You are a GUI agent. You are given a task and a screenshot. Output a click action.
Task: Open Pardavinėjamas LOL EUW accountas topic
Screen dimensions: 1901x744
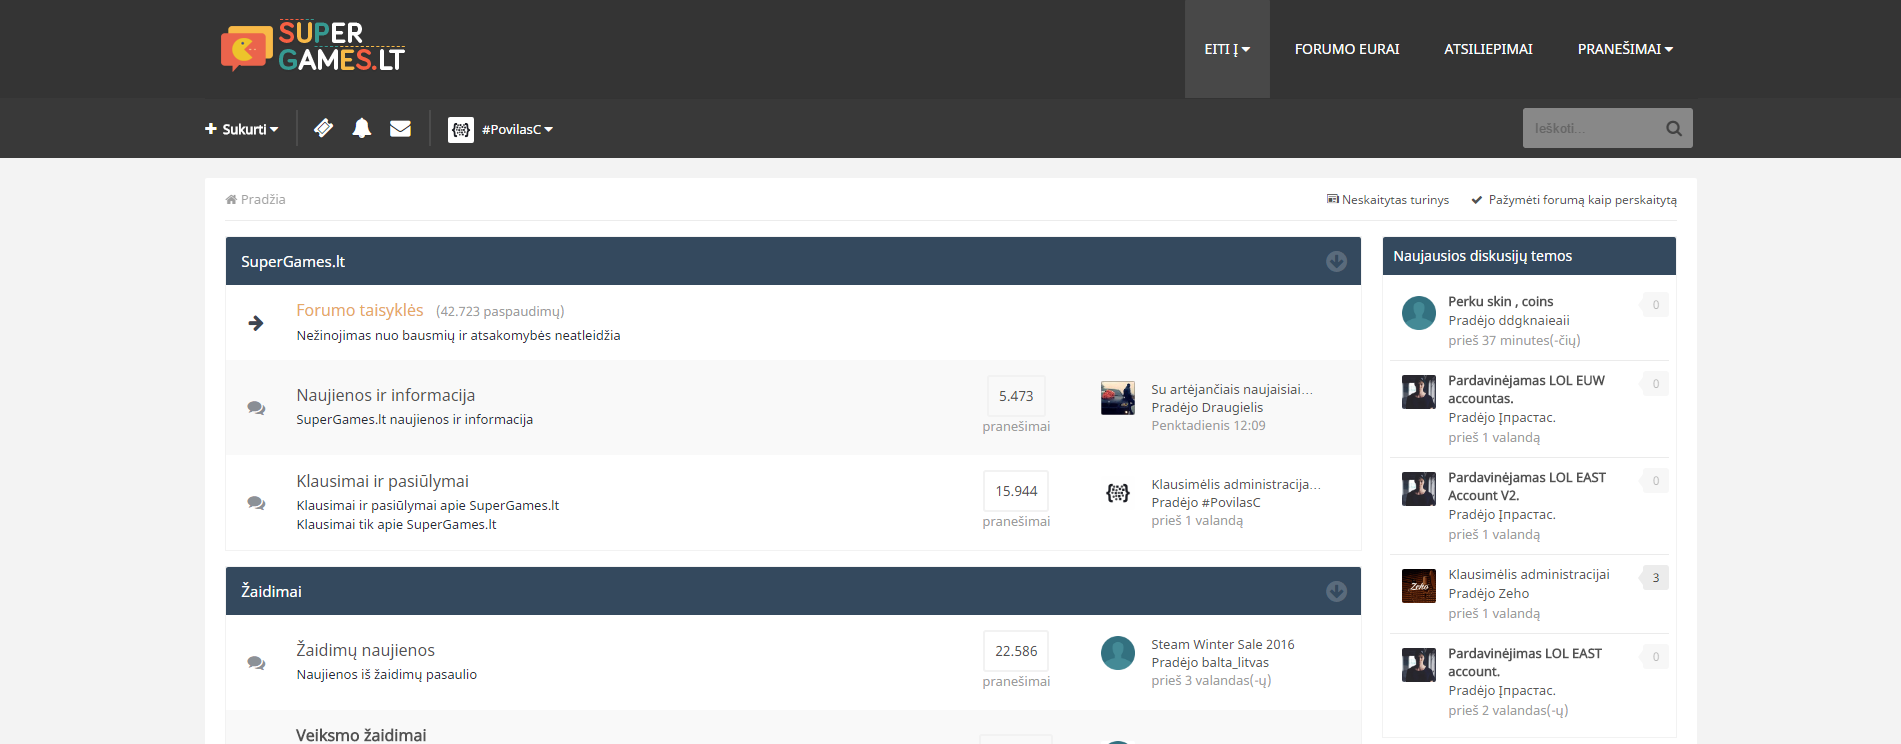[x=1526, y=389]
